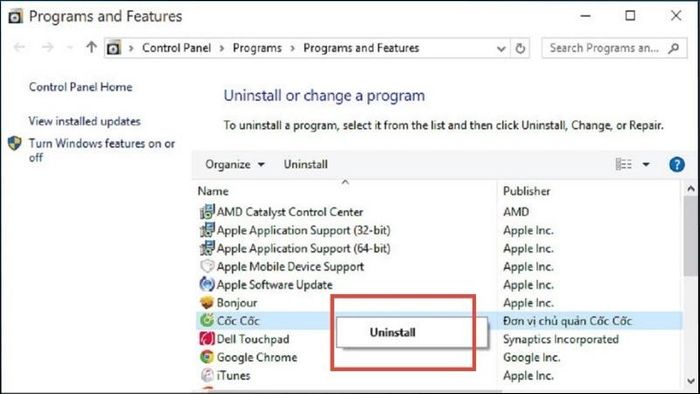
Task: Click the Cốc Cốc browser icon
Action: (207, 320)
